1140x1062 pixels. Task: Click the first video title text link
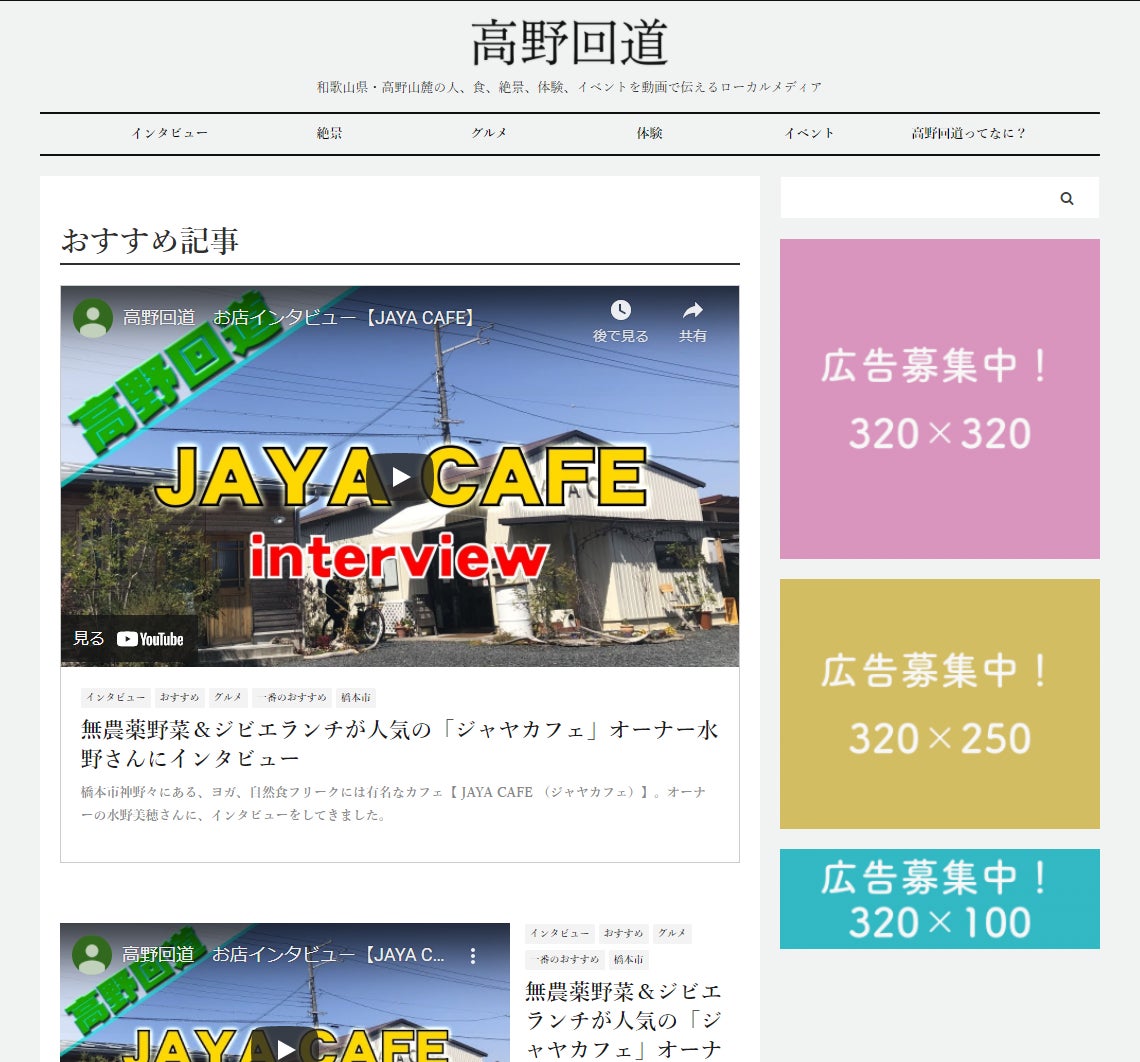point(298,318)
